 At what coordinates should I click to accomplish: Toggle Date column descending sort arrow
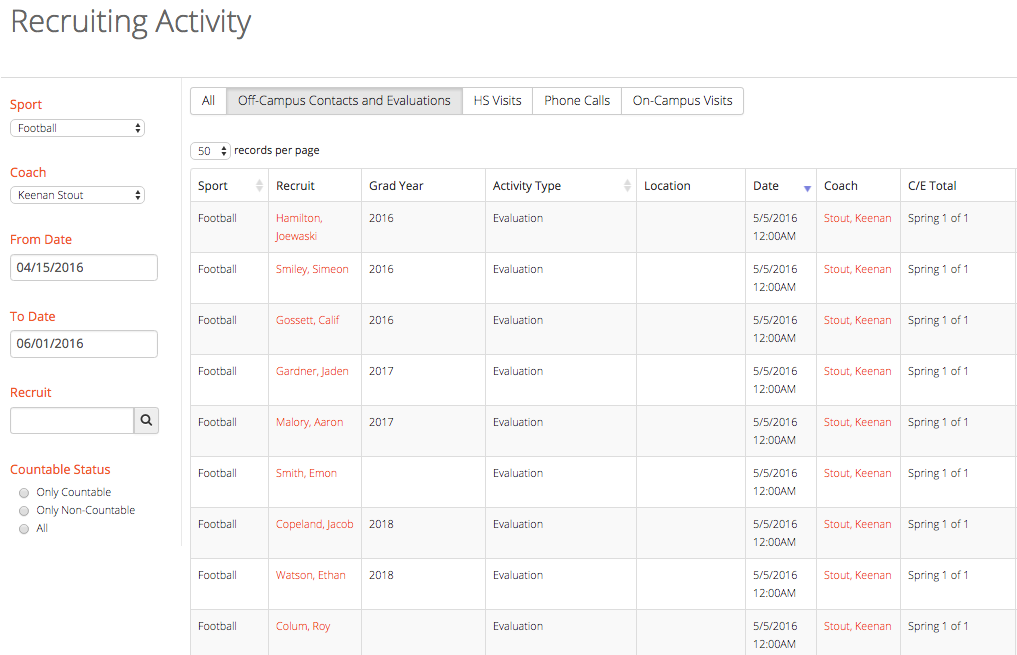807,188
